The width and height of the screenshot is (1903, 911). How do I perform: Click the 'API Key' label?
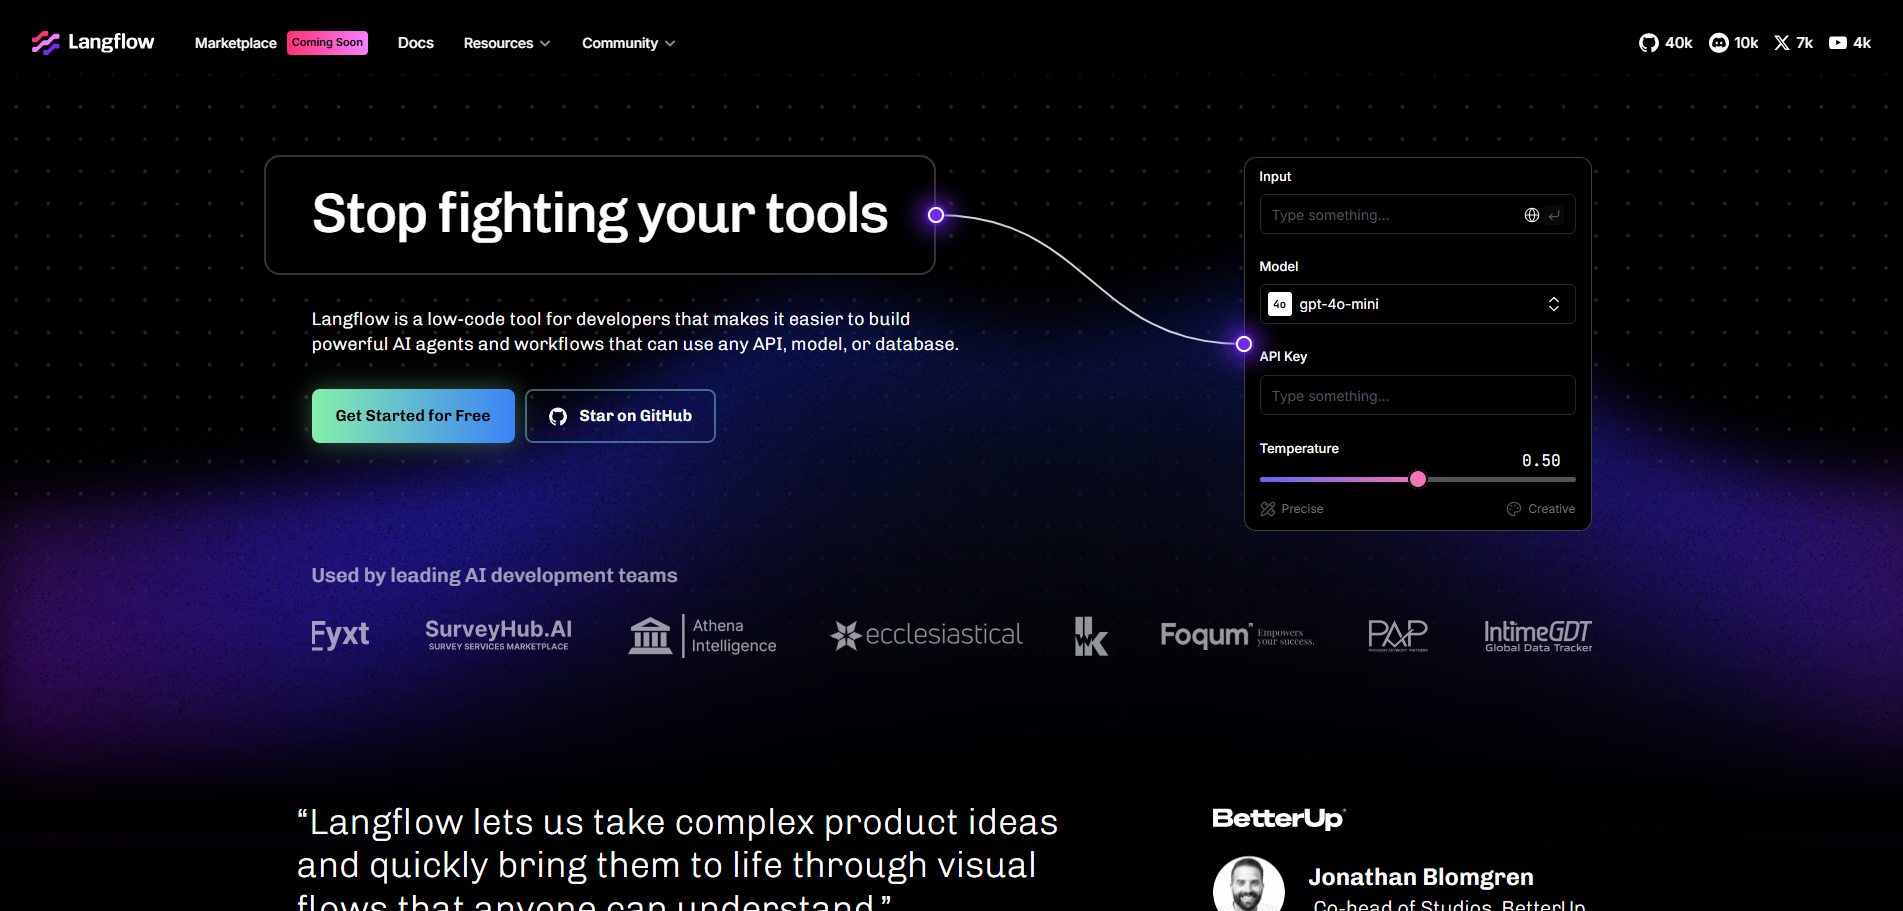pyautogui.click(x=1283, y=356)
